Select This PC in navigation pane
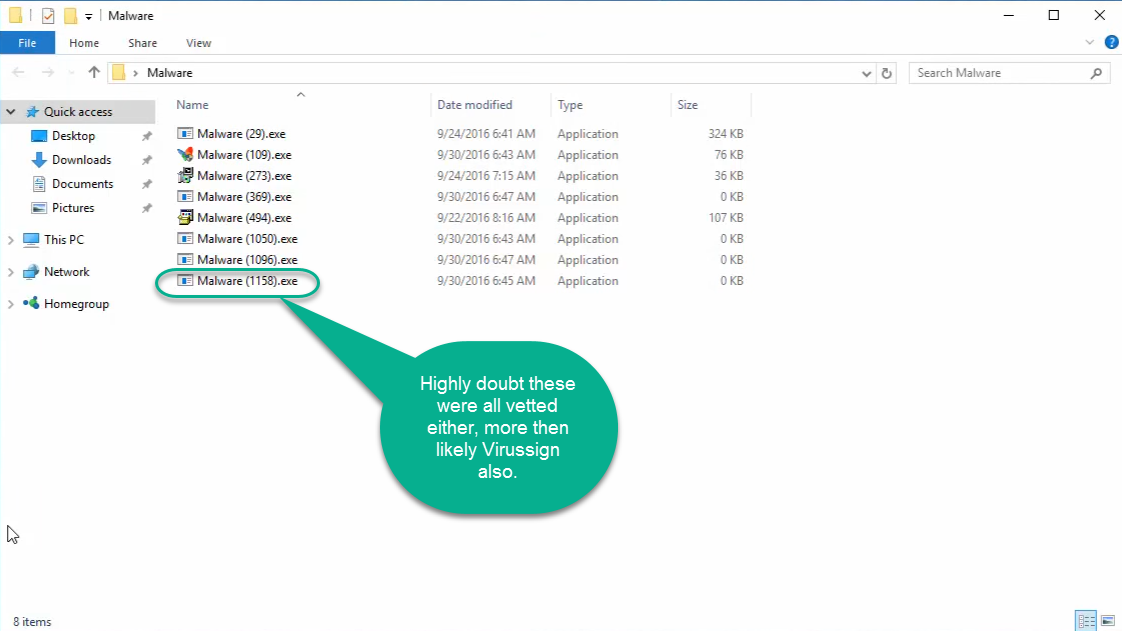 [64, 240]
